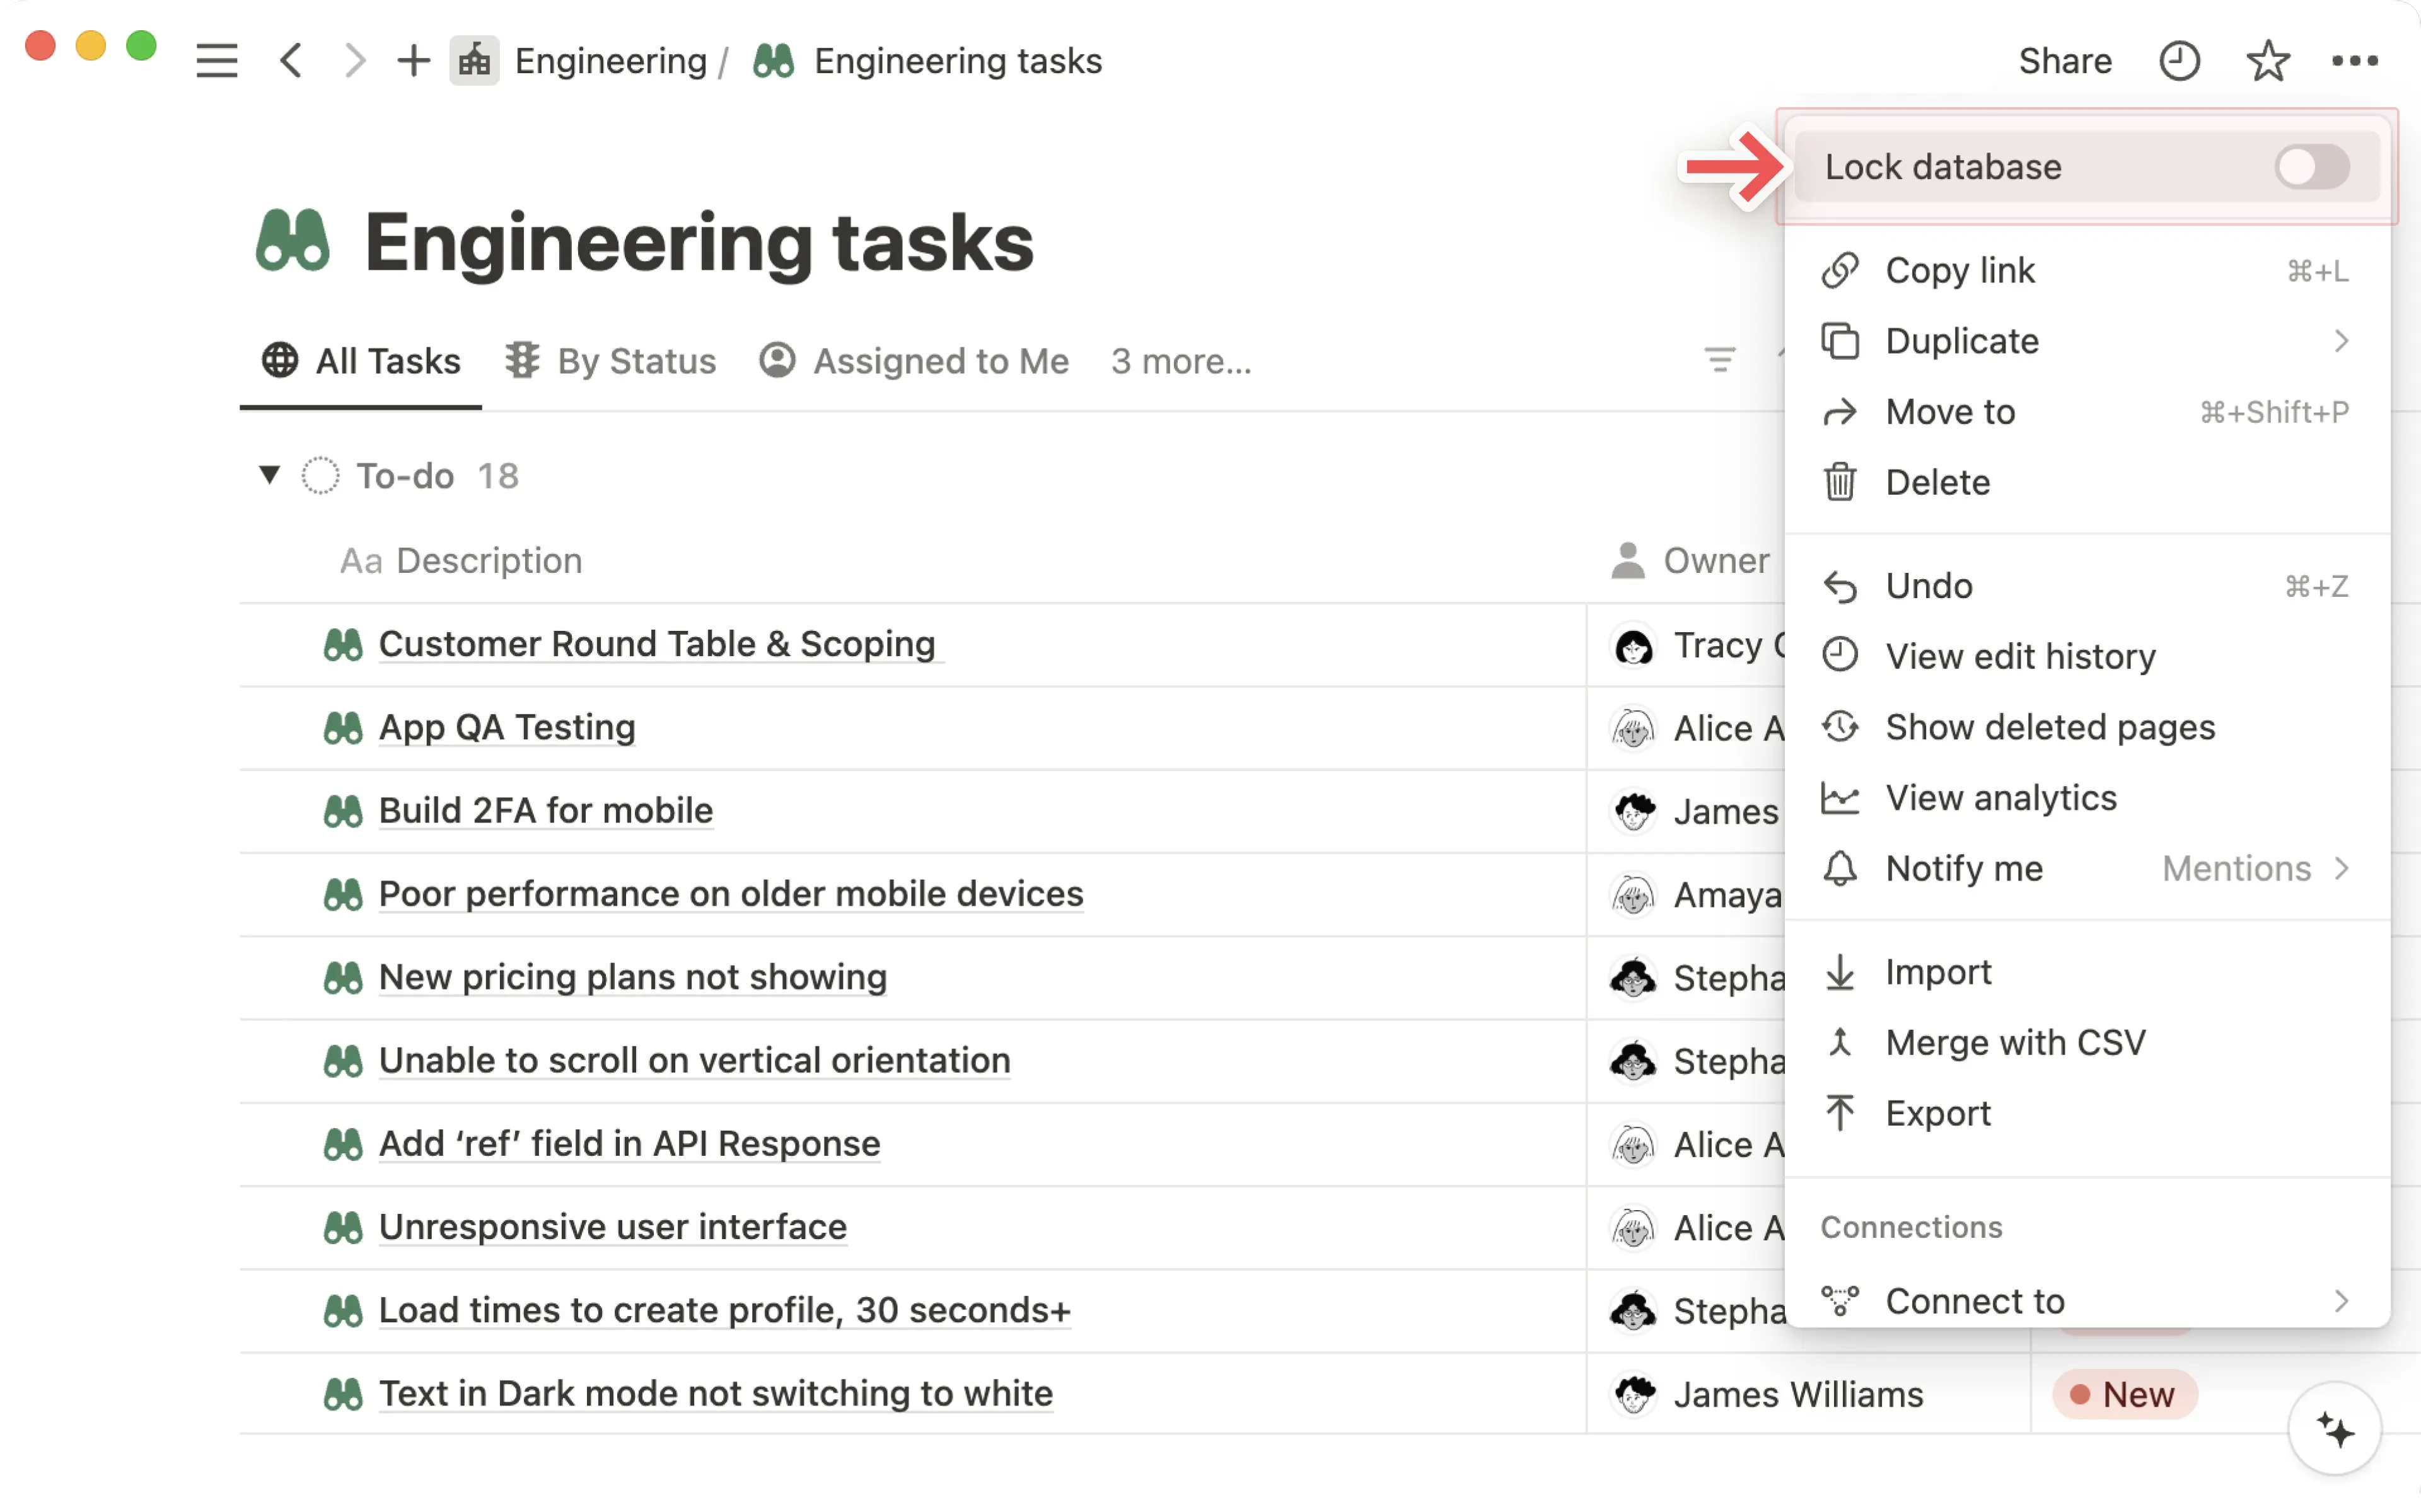The image size is (2421, 1512).
Task: Click the filter icon above the table
Action: pos(1719,360)
